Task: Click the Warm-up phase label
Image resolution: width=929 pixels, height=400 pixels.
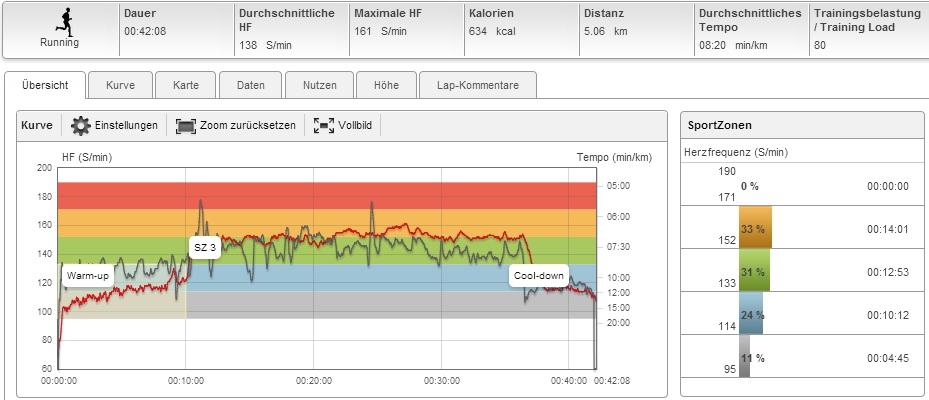Action: pyautogui.click(x=88, y=275)
